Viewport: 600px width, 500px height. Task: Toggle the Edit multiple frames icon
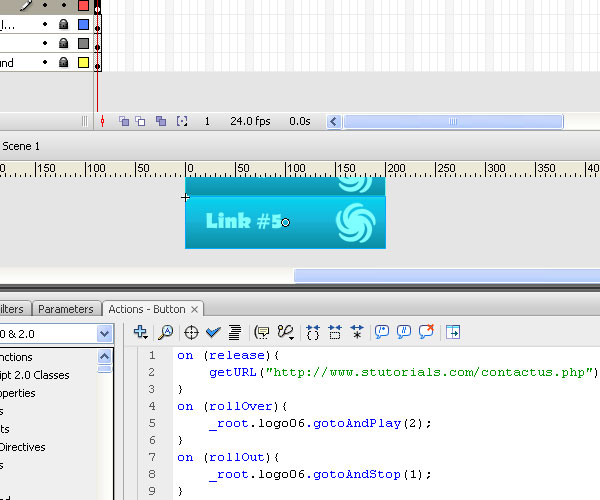(161, 121)
